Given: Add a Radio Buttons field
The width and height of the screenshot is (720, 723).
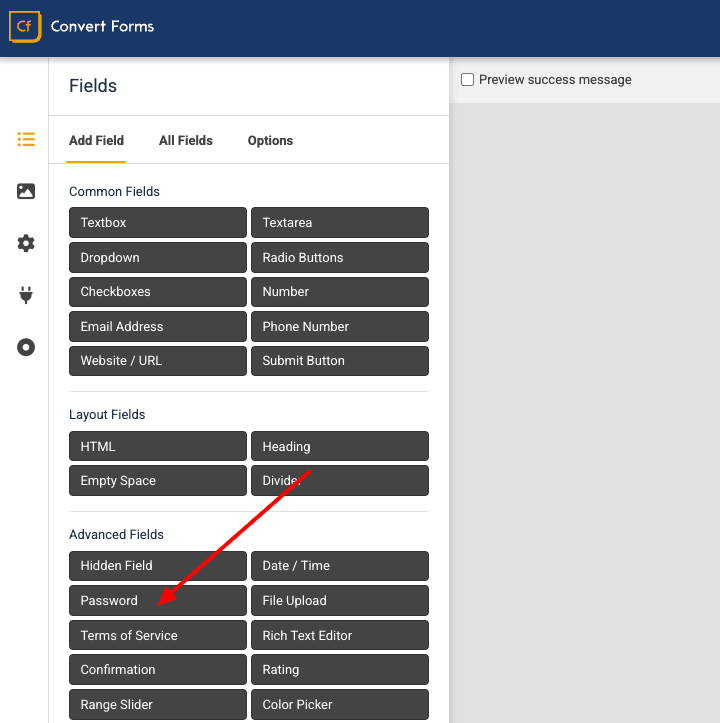Looking at the screenshot, I should pos(339,257).
